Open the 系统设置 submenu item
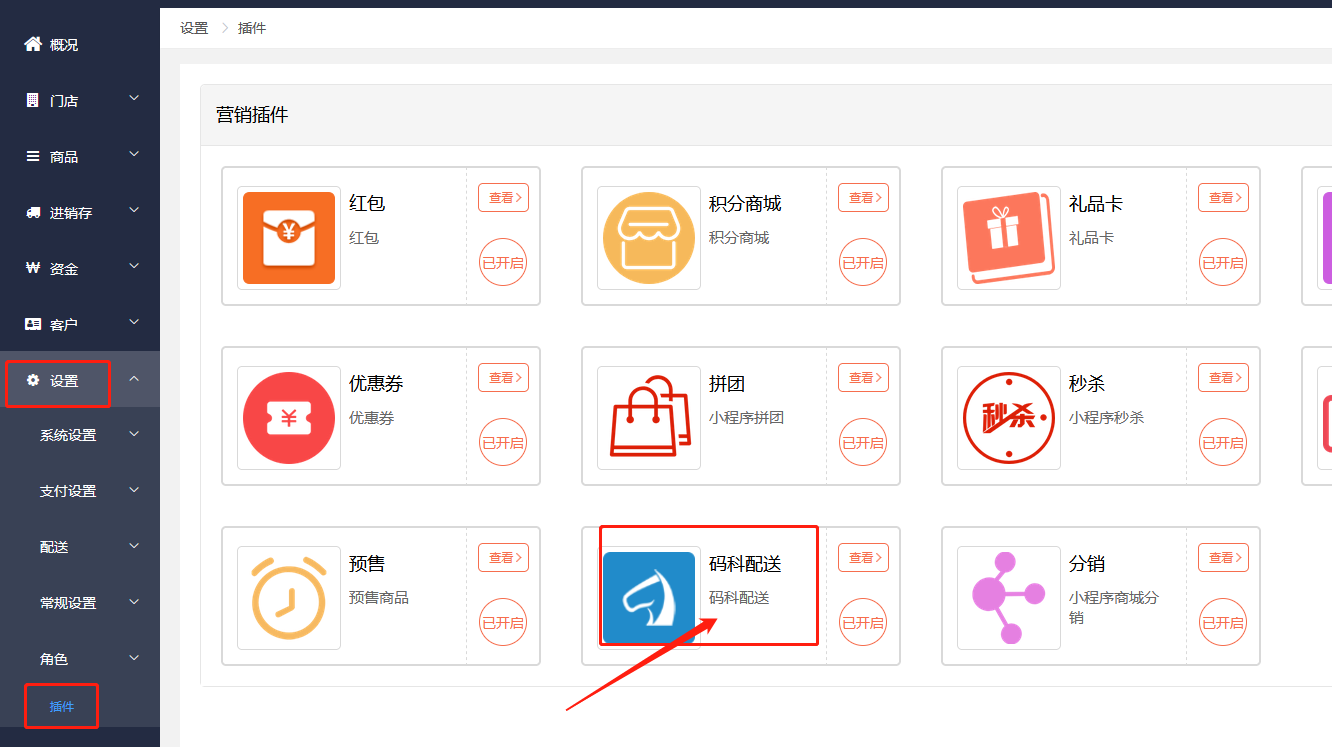Screen dimensions: 1332x747 click(x=68, y=435)
